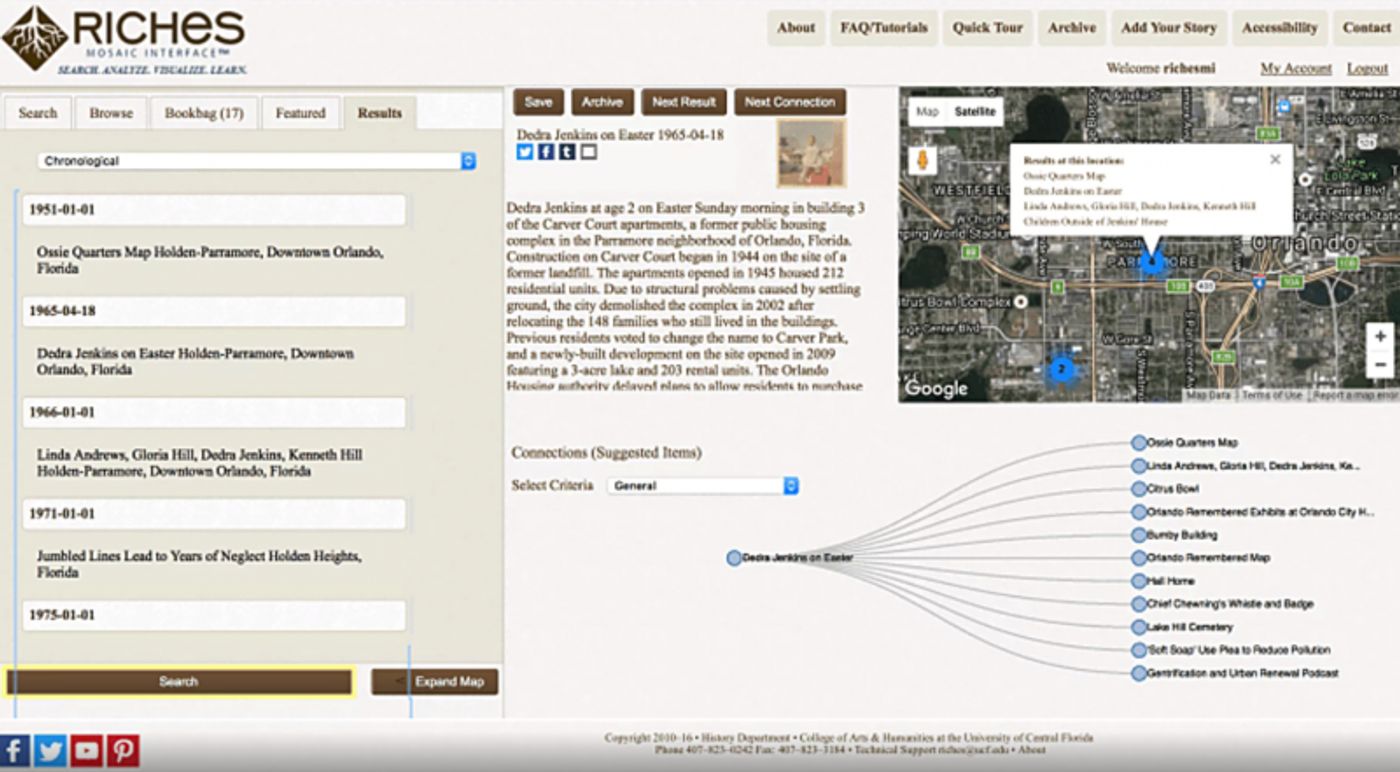This screenshot has height=772, width=1400.
Task: Zoom out on the map
Action: pos(1380,365)
